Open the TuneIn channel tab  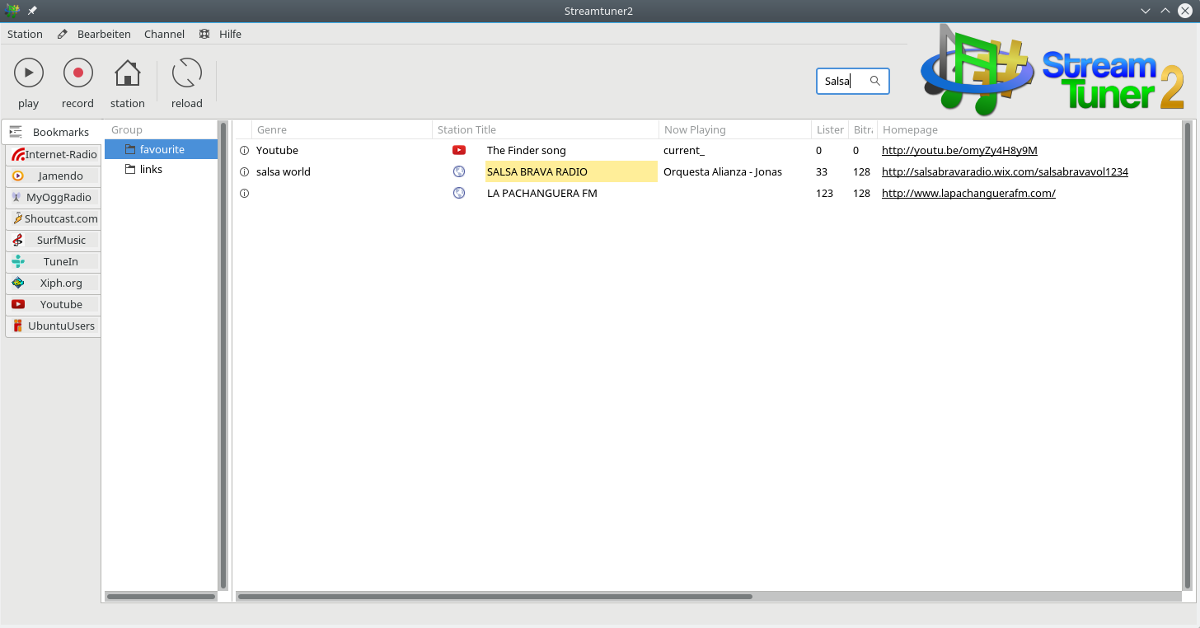click(x=54, y=262)
